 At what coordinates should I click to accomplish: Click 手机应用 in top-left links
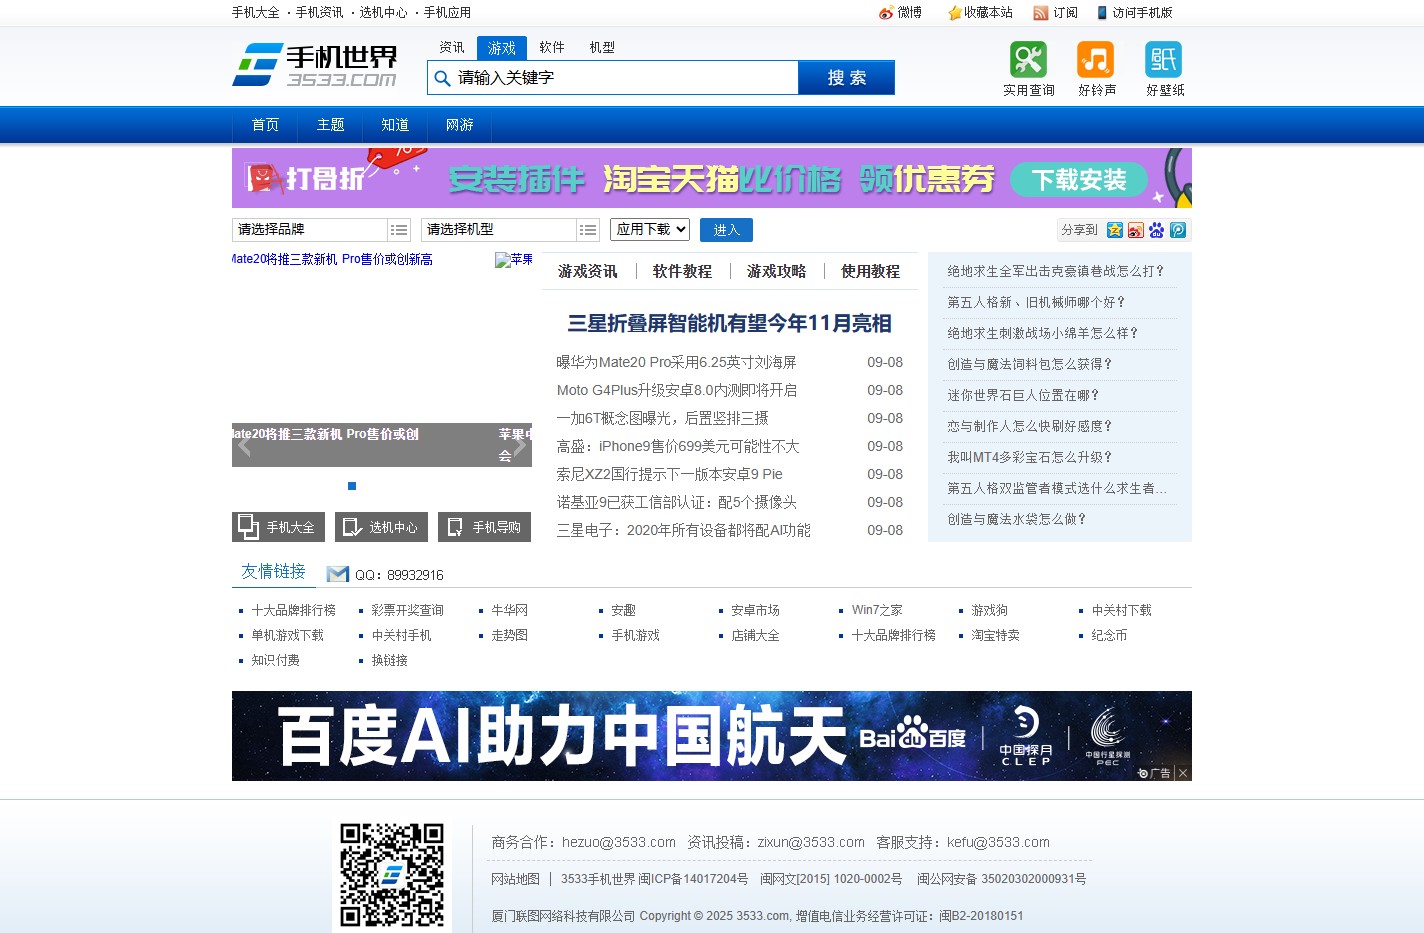point(447,13)
